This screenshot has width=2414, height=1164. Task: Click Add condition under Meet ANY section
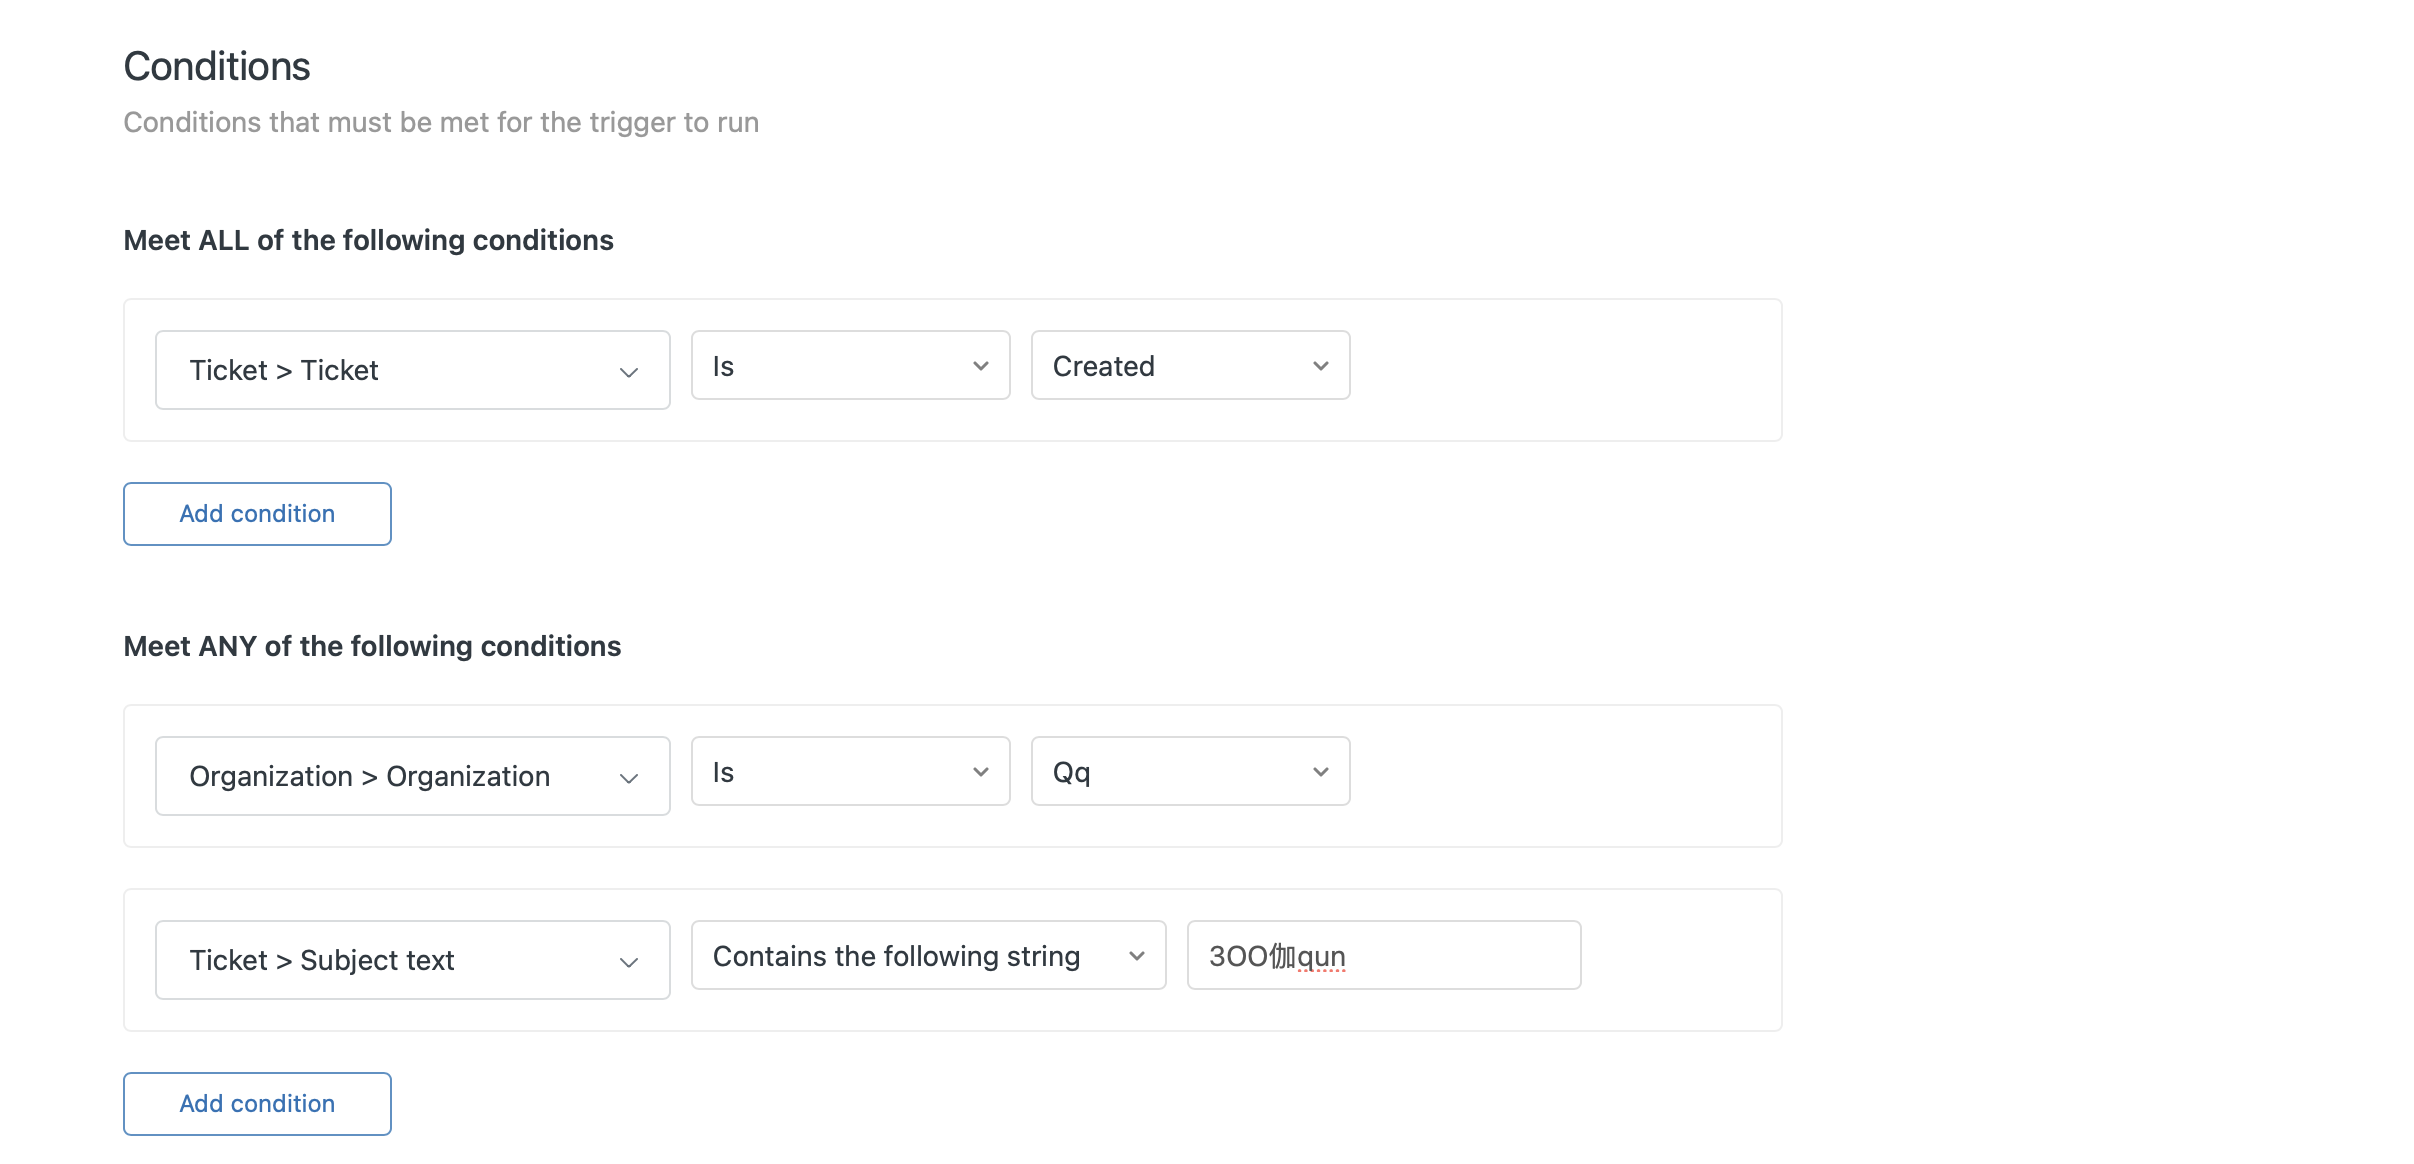pyautogui.click(x=256, y=1103)
